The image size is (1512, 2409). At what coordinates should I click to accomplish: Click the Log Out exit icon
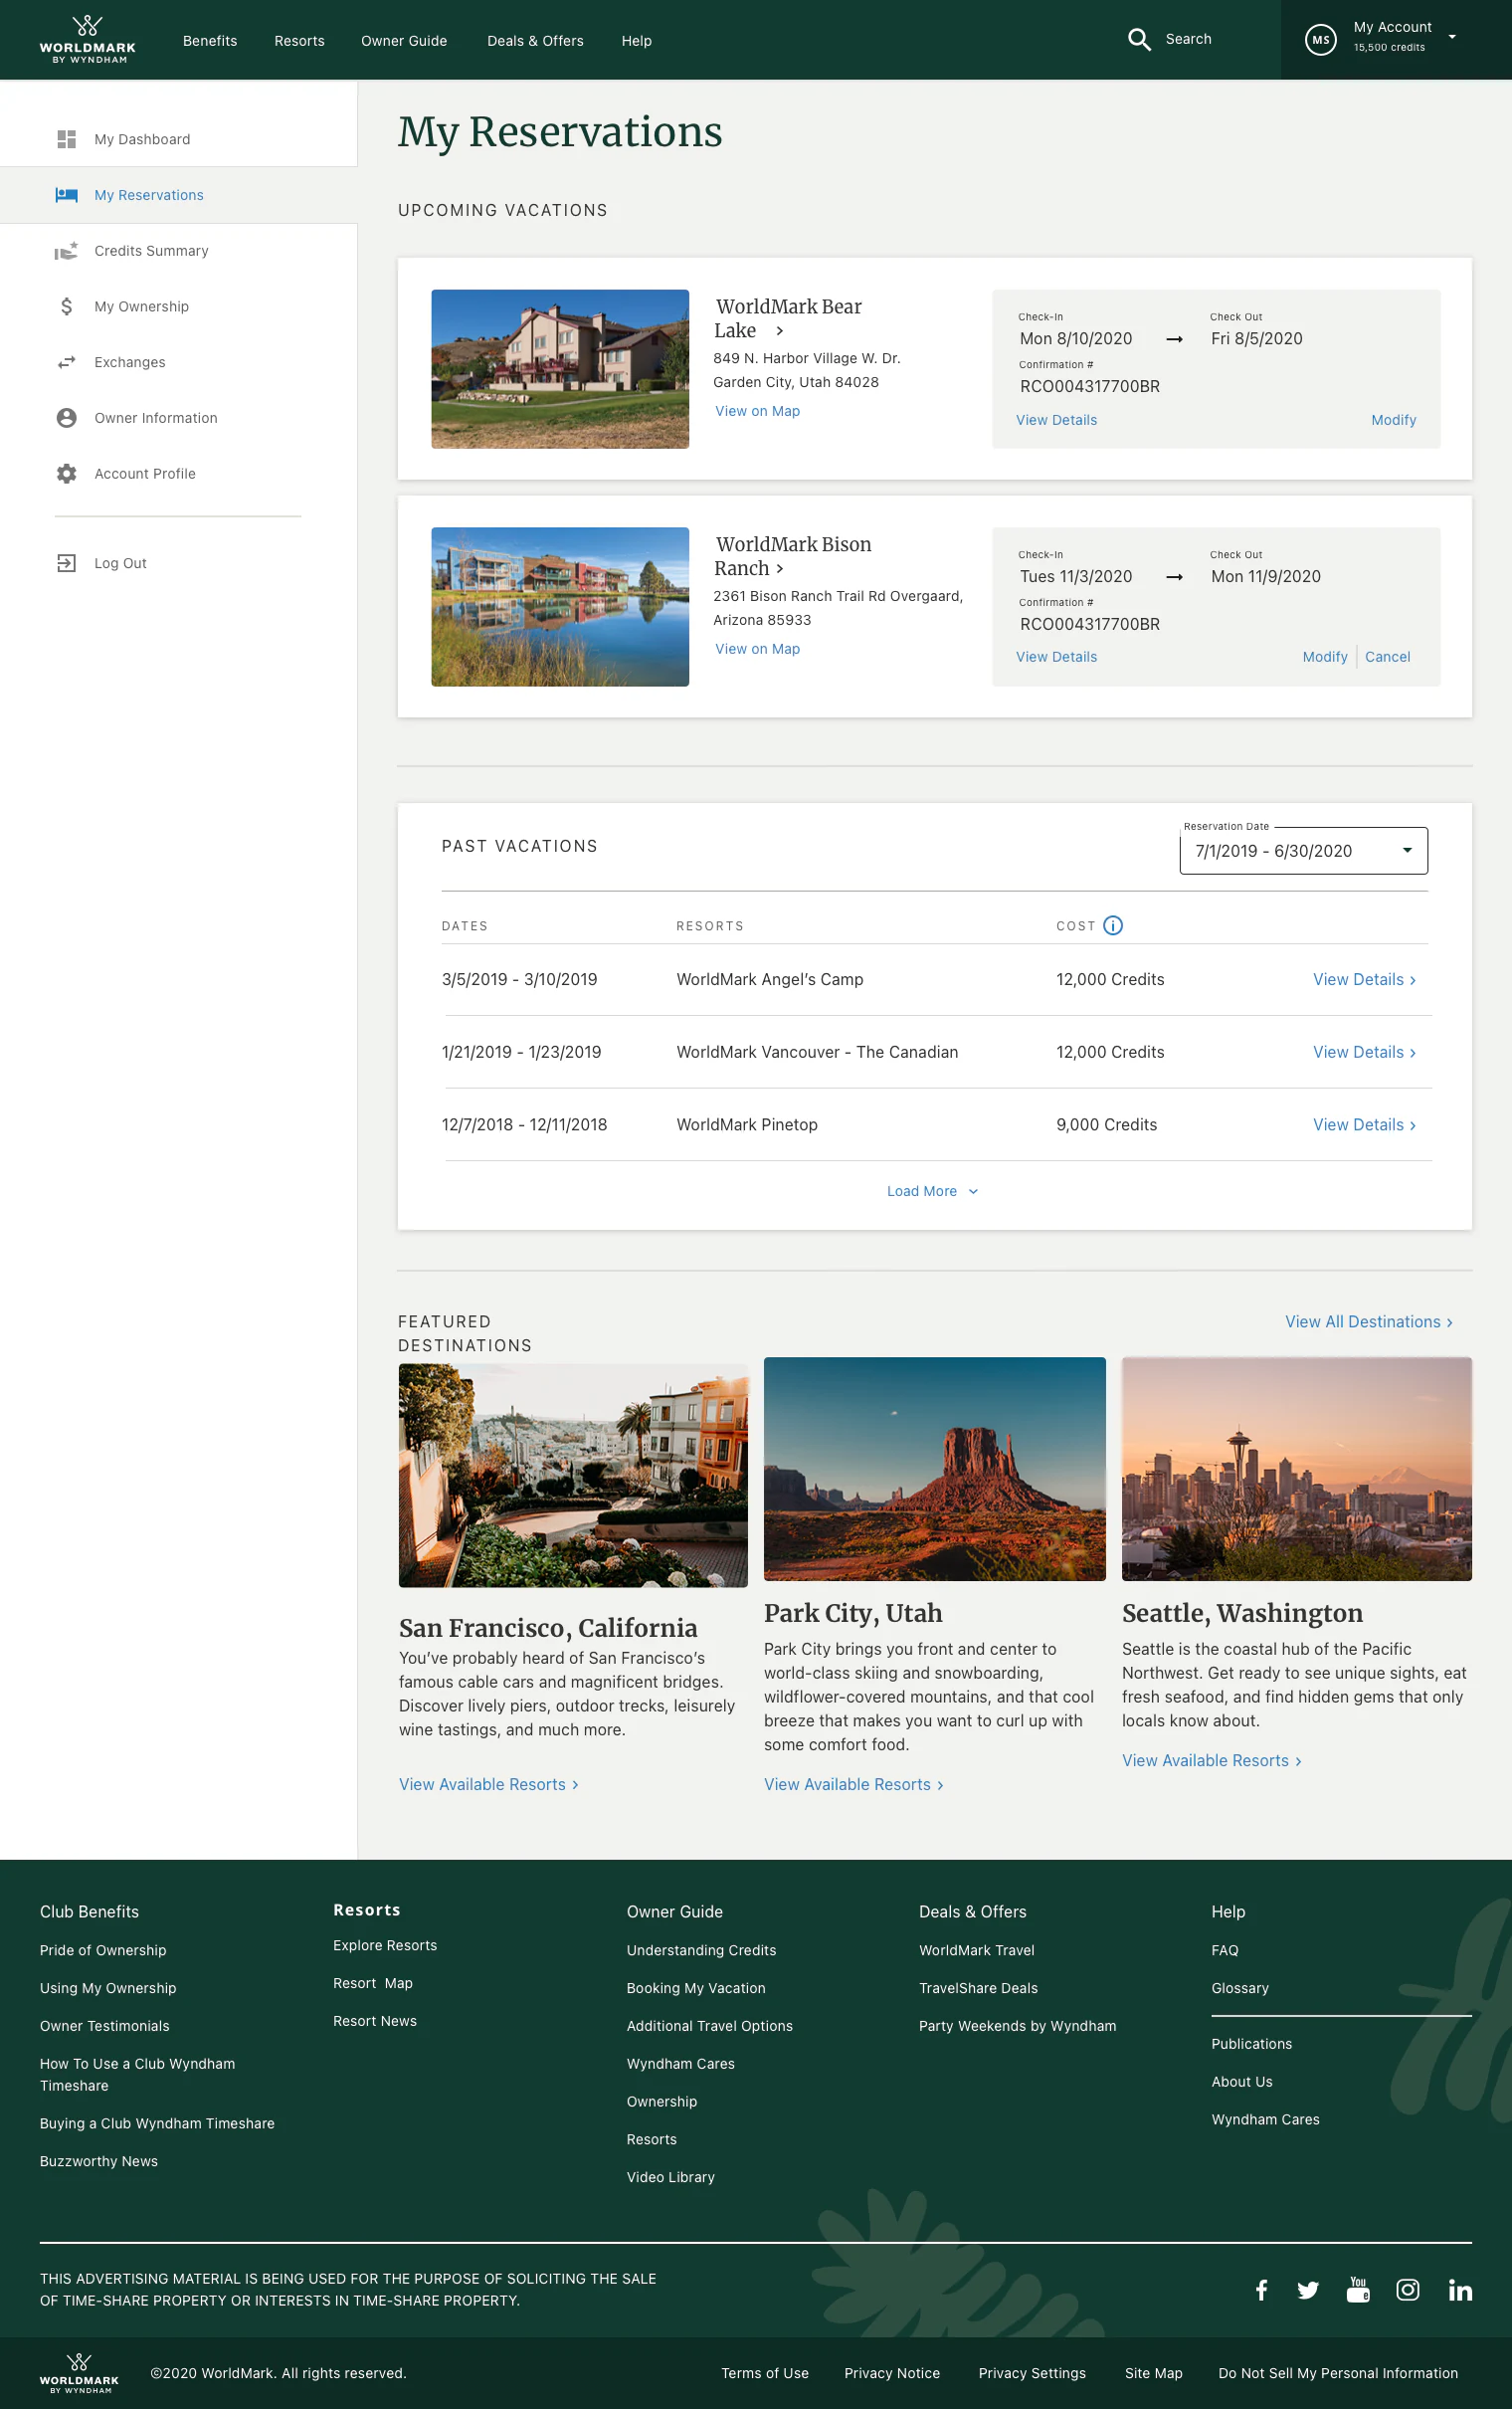(x=67, y=563)
